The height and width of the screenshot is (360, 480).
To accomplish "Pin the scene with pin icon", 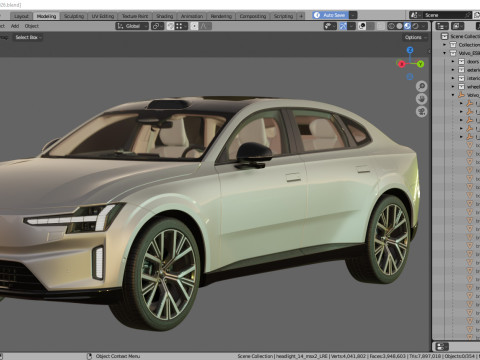I will pyautogui.click(x=468, y=15).
